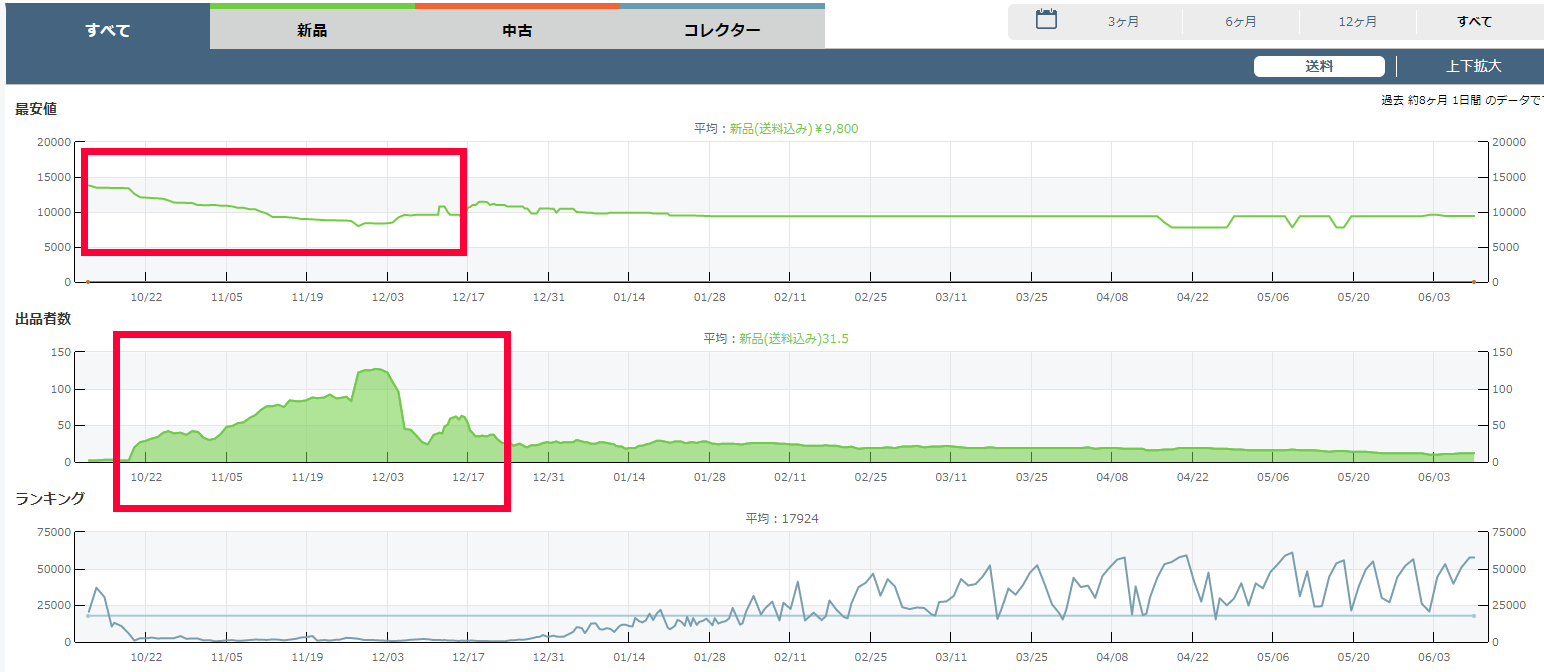
Task: Click the 上下拡大 vertical zoom button
Action: [x=1473, y=67]
